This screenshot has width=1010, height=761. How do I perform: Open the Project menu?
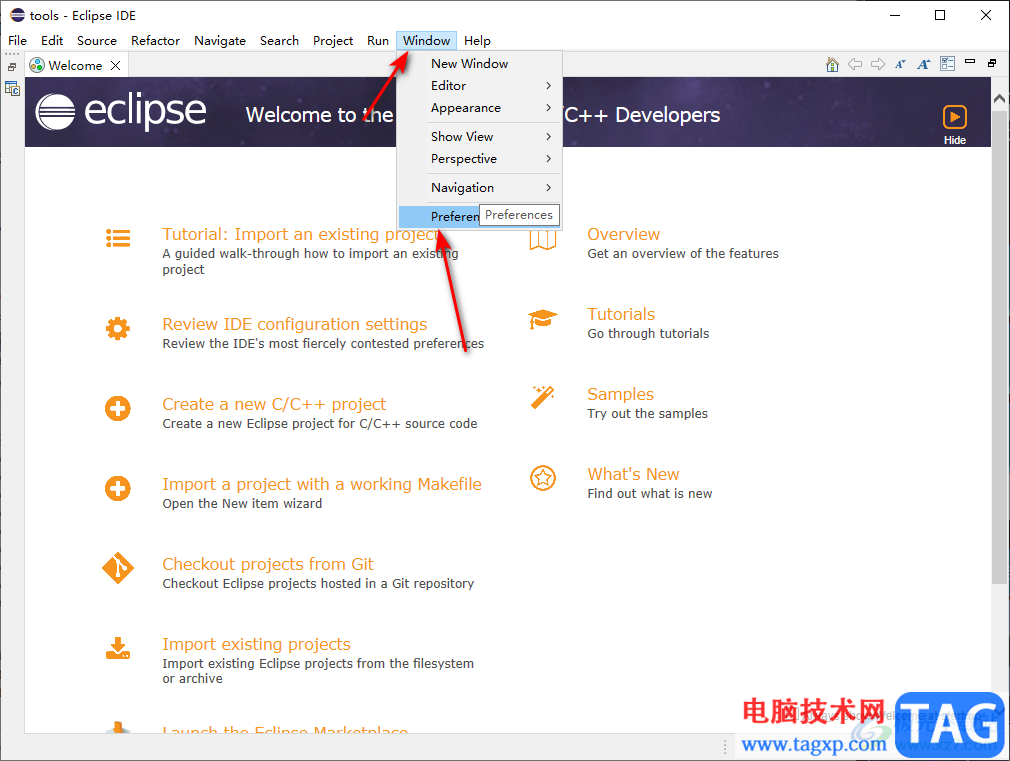333,41
